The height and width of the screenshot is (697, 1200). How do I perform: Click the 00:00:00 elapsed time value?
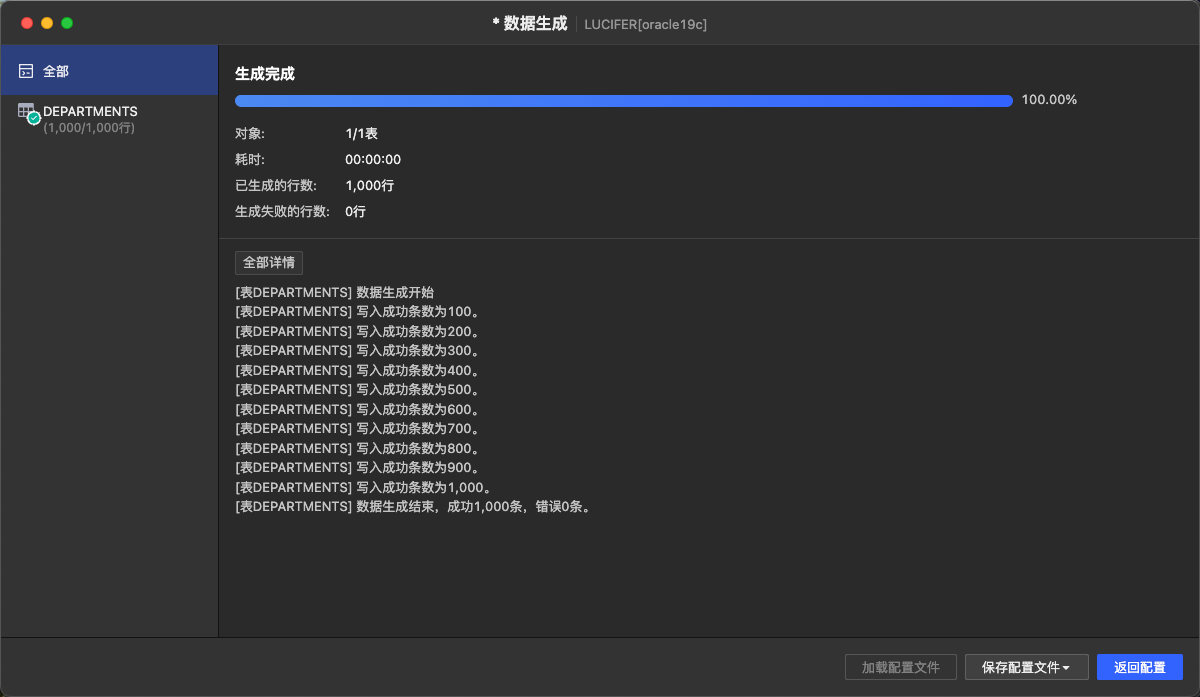373,159
